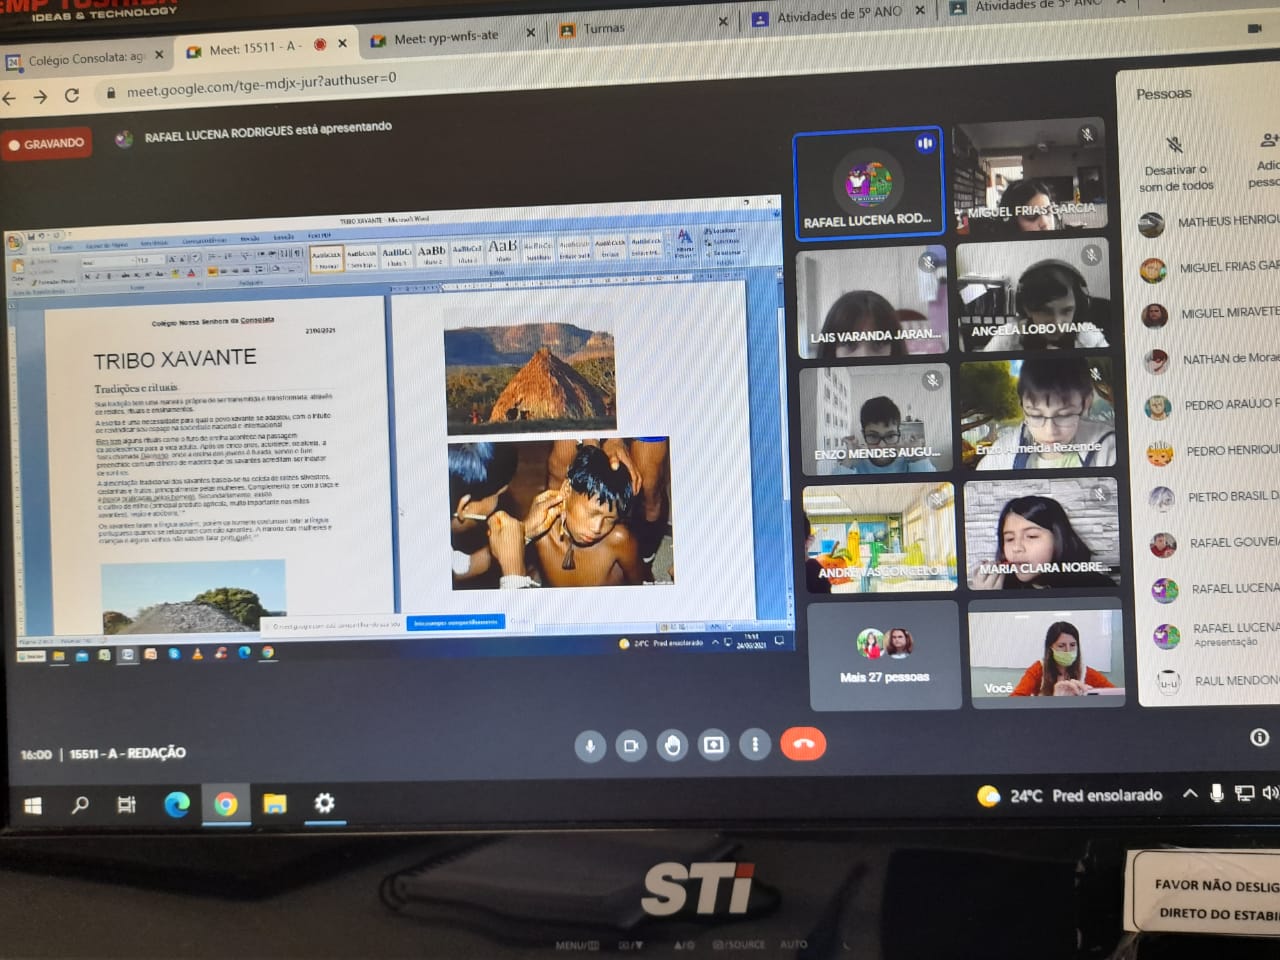
Task: Click the present screen button
Action: (714, 745)
